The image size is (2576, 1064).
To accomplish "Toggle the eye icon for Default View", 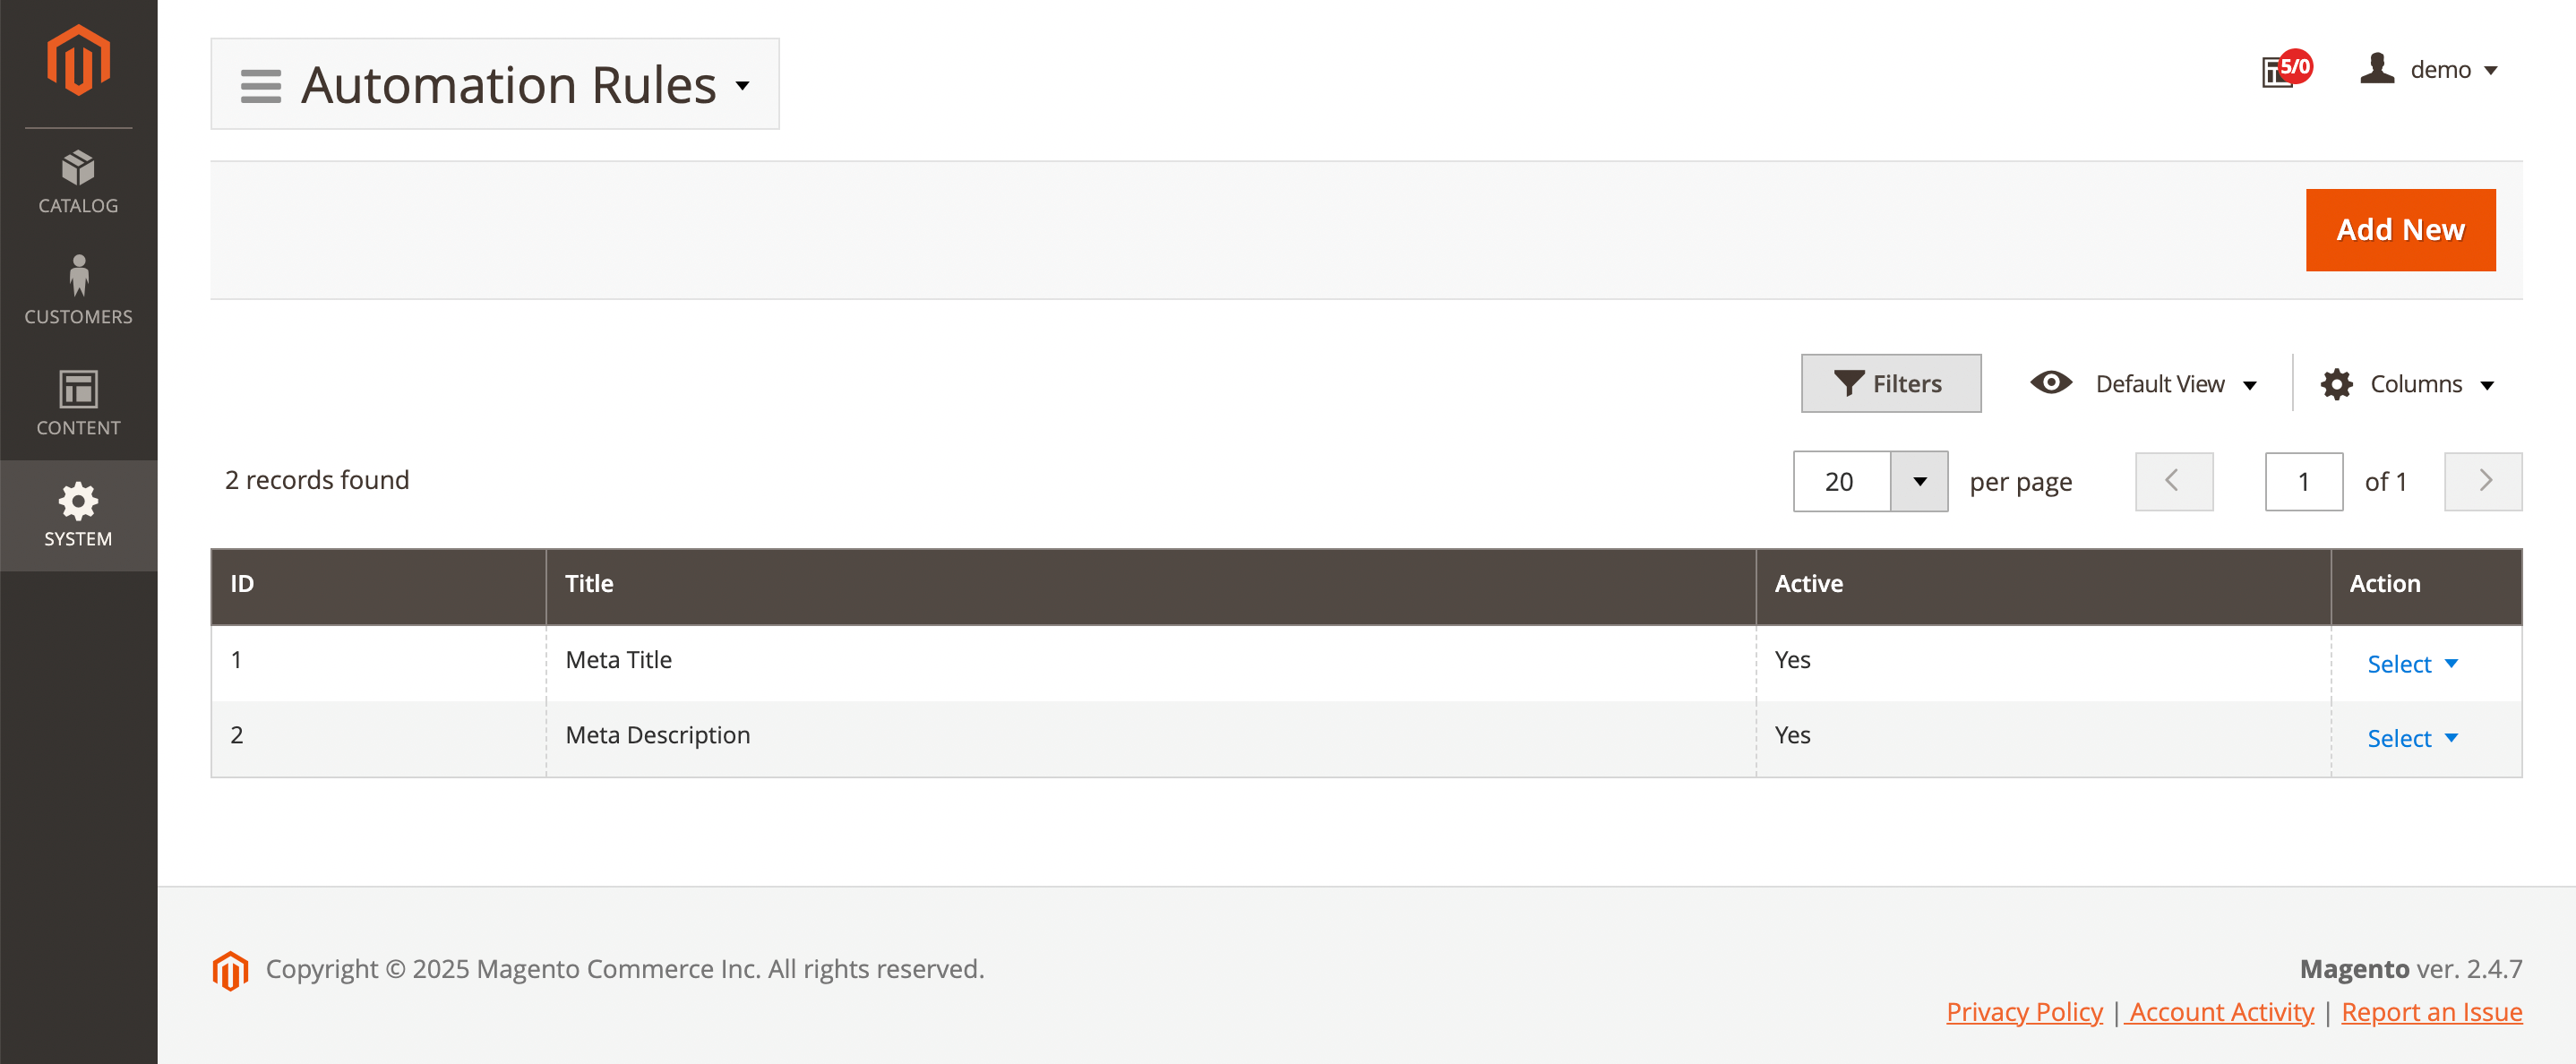I will pyautogui.click(x=2051, y=383).
